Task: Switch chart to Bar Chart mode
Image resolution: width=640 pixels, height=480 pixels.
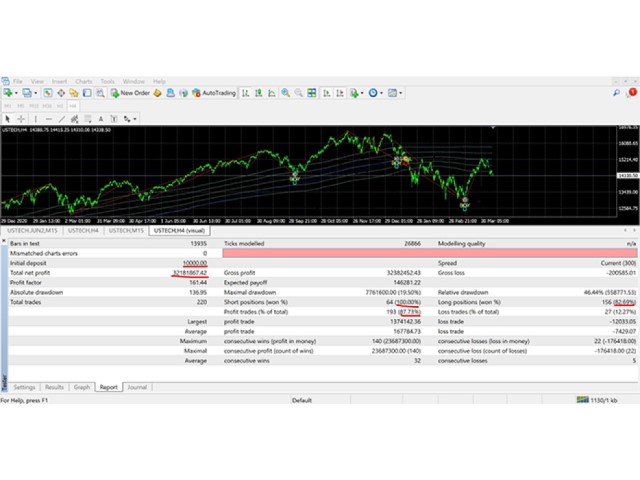Action: pyautogui.click(x=245, y=93)
